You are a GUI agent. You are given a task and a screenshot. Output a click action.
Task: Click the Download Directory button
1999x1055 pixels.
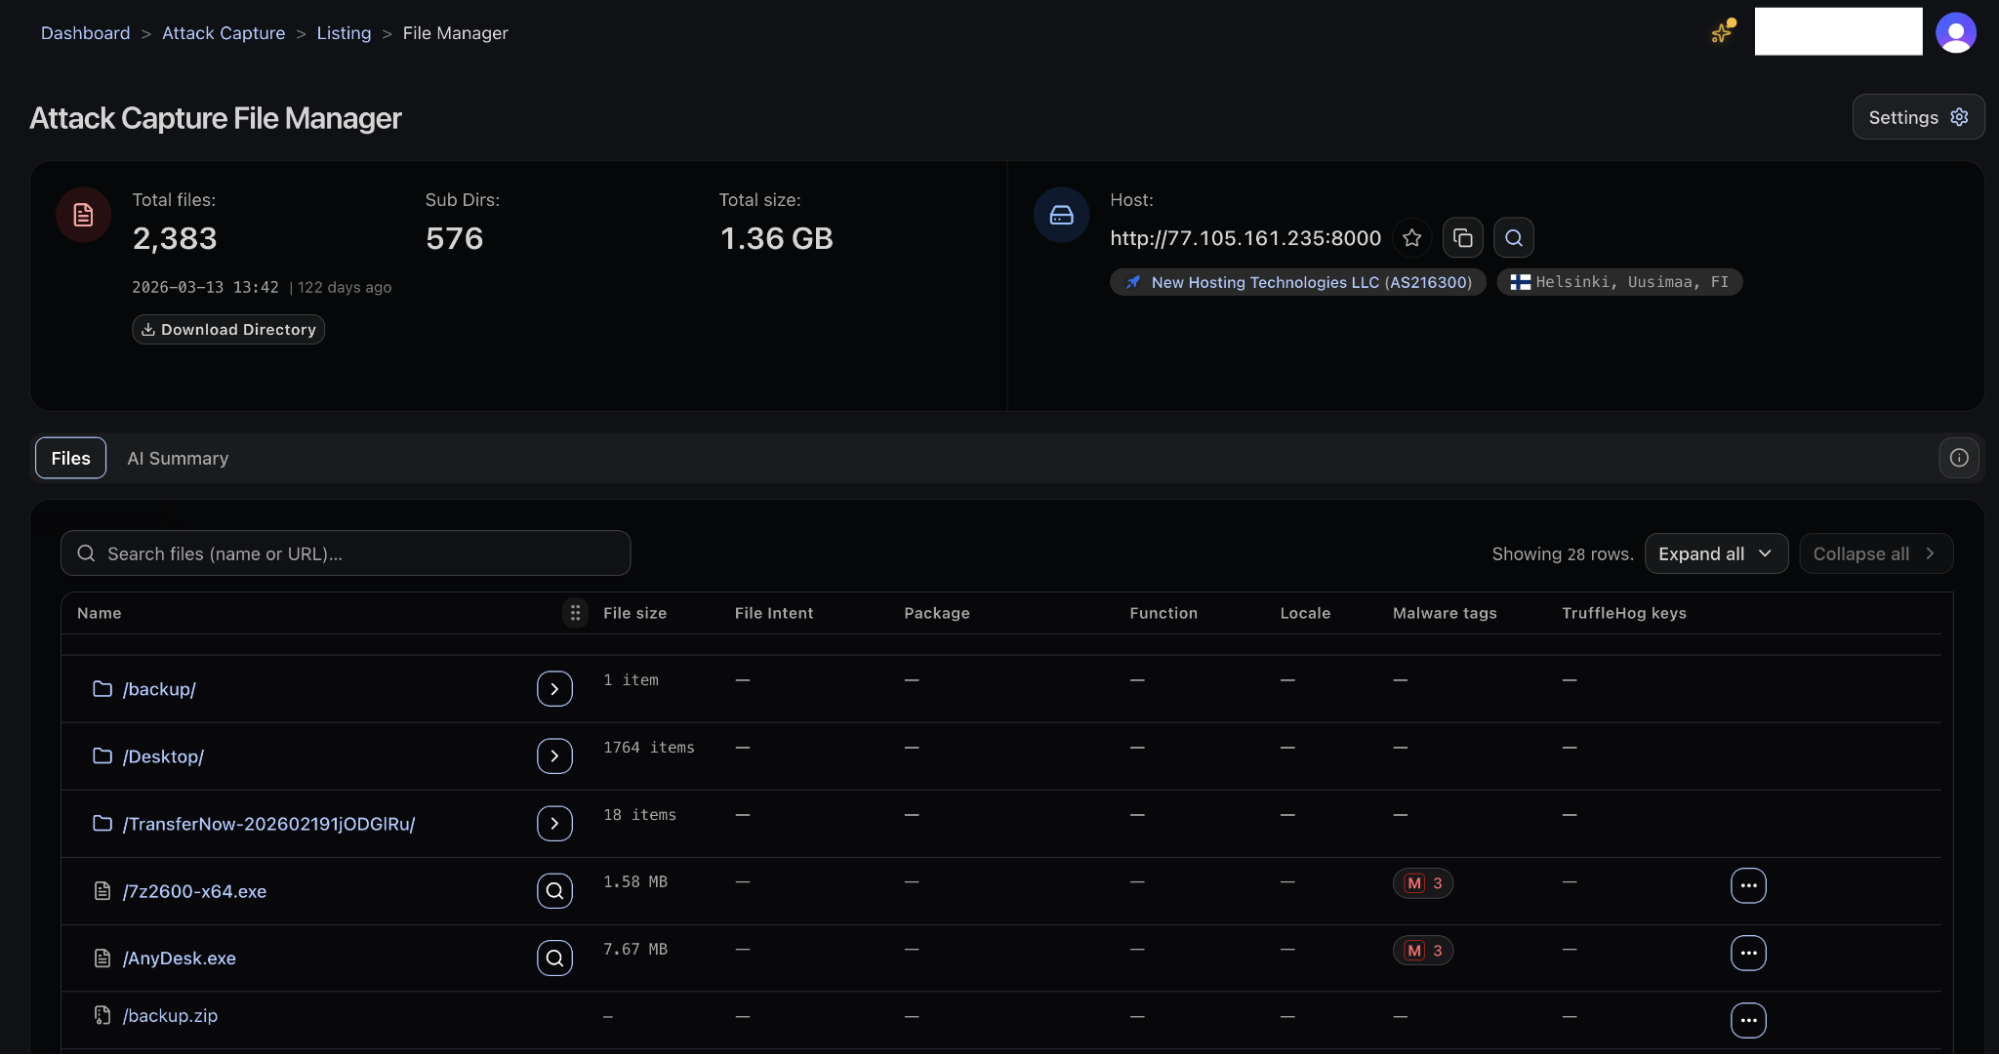coord(228,329)
